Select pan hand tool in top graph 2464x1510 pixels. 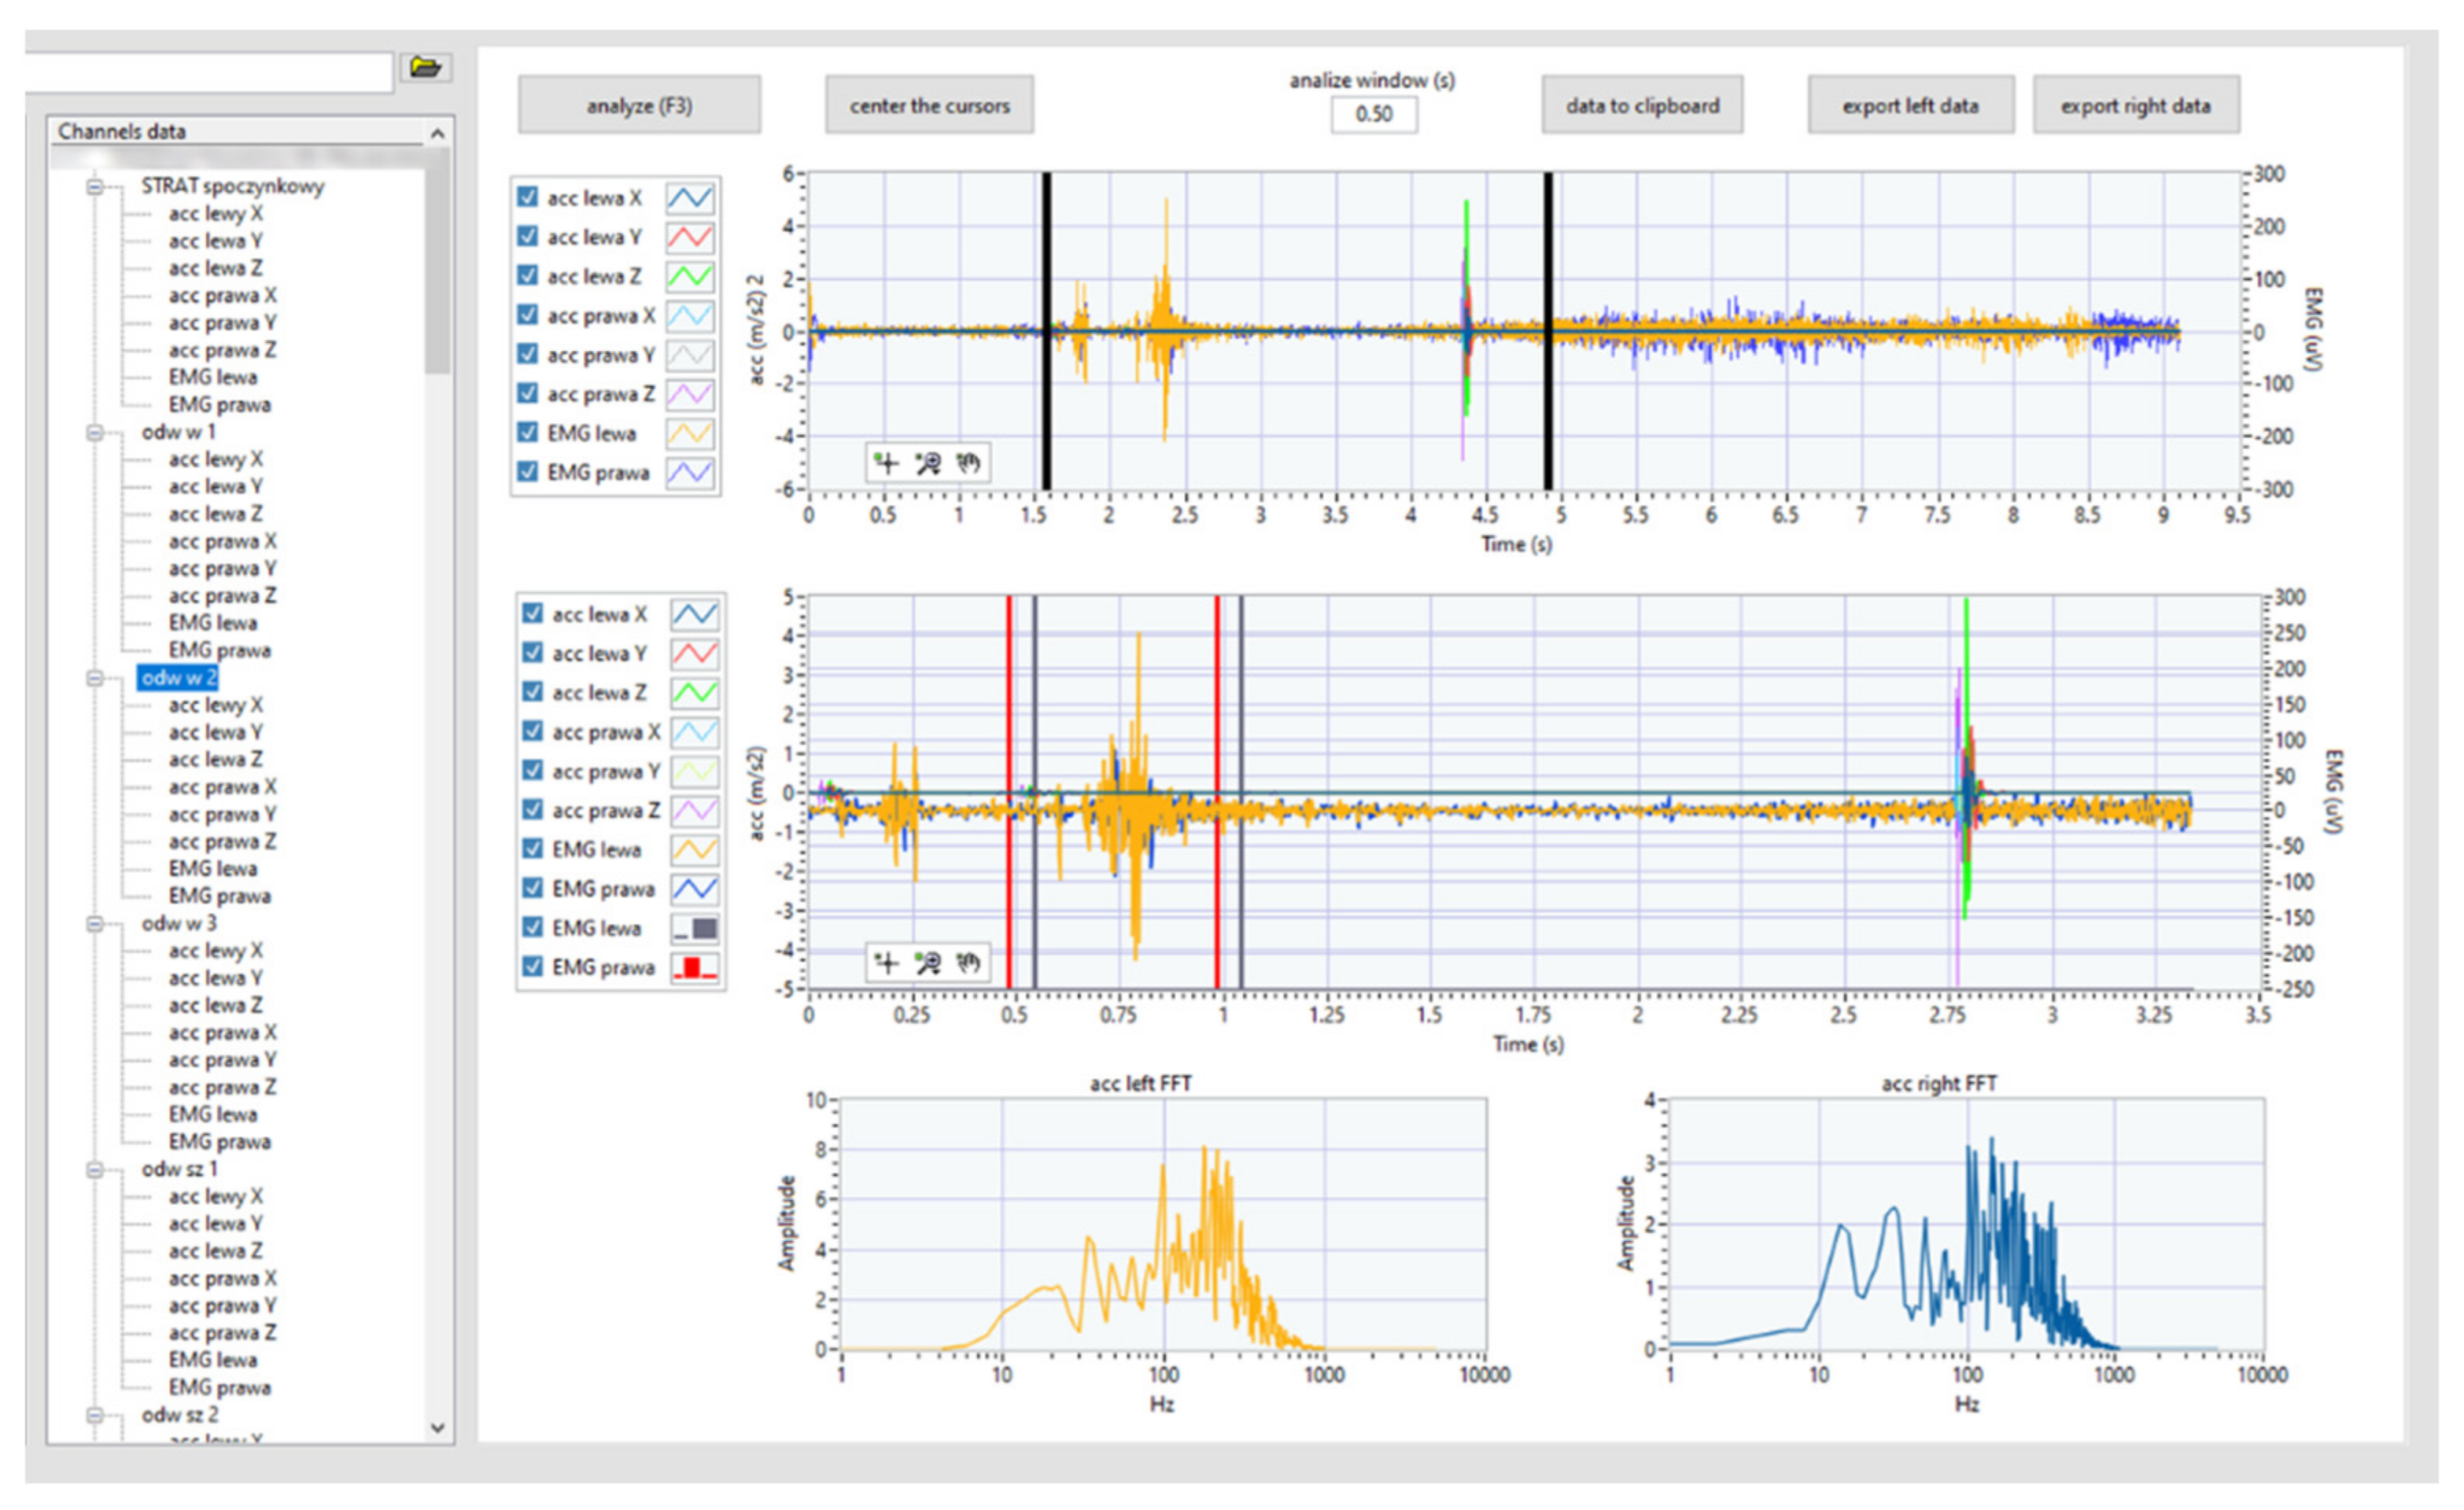coord(967,462)
